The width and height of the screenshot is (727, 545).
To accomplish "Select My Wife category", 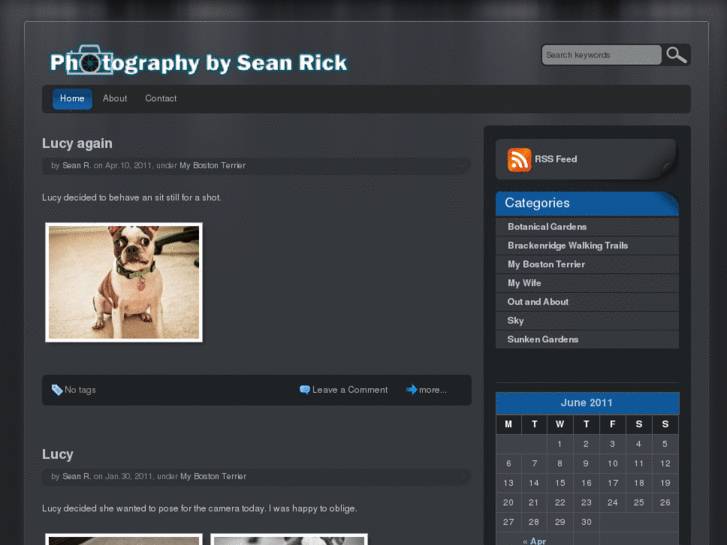I will (587, 283).
